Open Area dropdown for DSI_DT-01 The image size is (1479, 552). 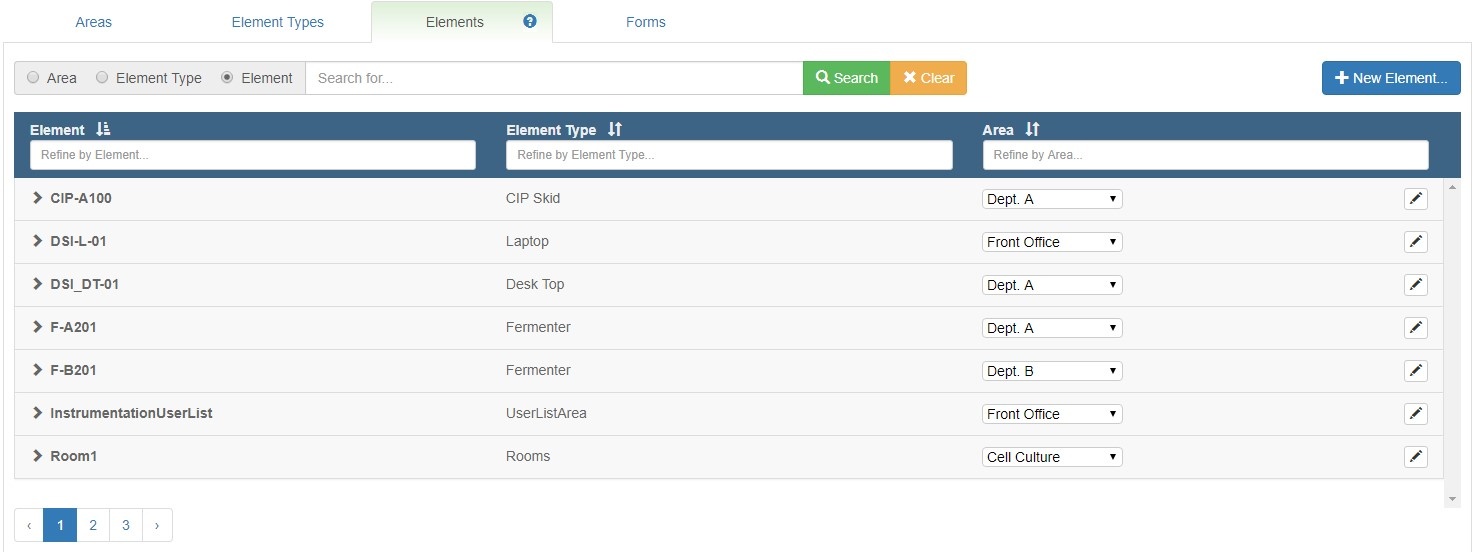(1052, 285)
